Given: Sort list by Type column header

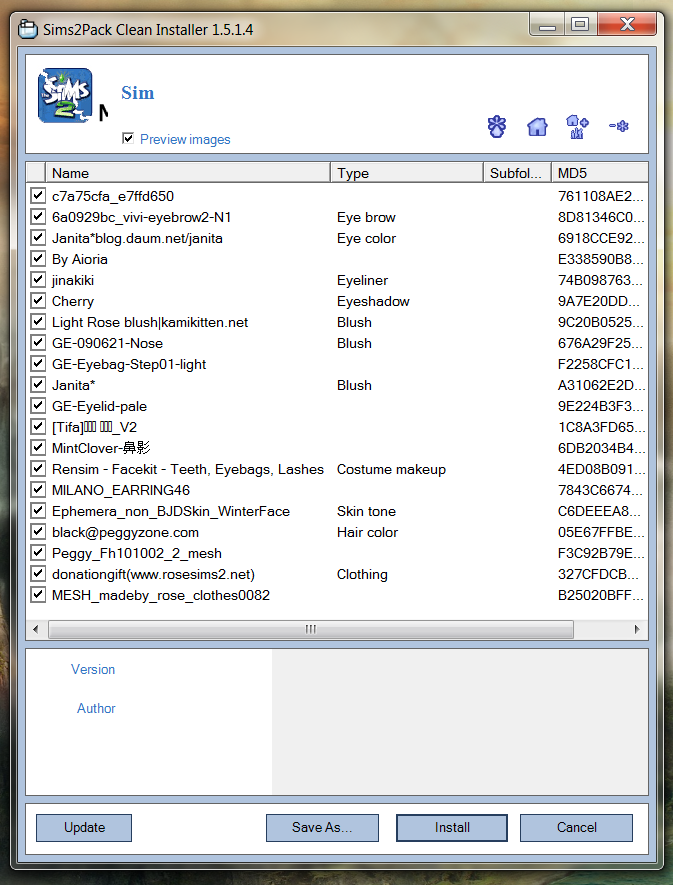Looking at the screenshot, I should click(407, 173).
